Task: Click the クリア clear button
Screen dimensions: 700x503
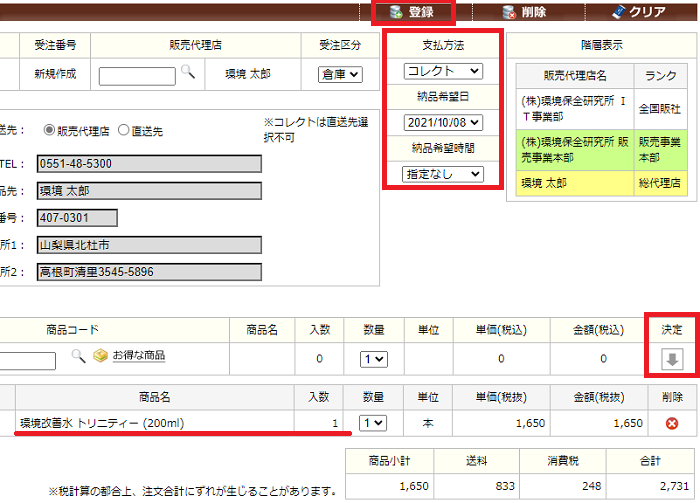Action: pyautogui.click(x=638, y=12)
